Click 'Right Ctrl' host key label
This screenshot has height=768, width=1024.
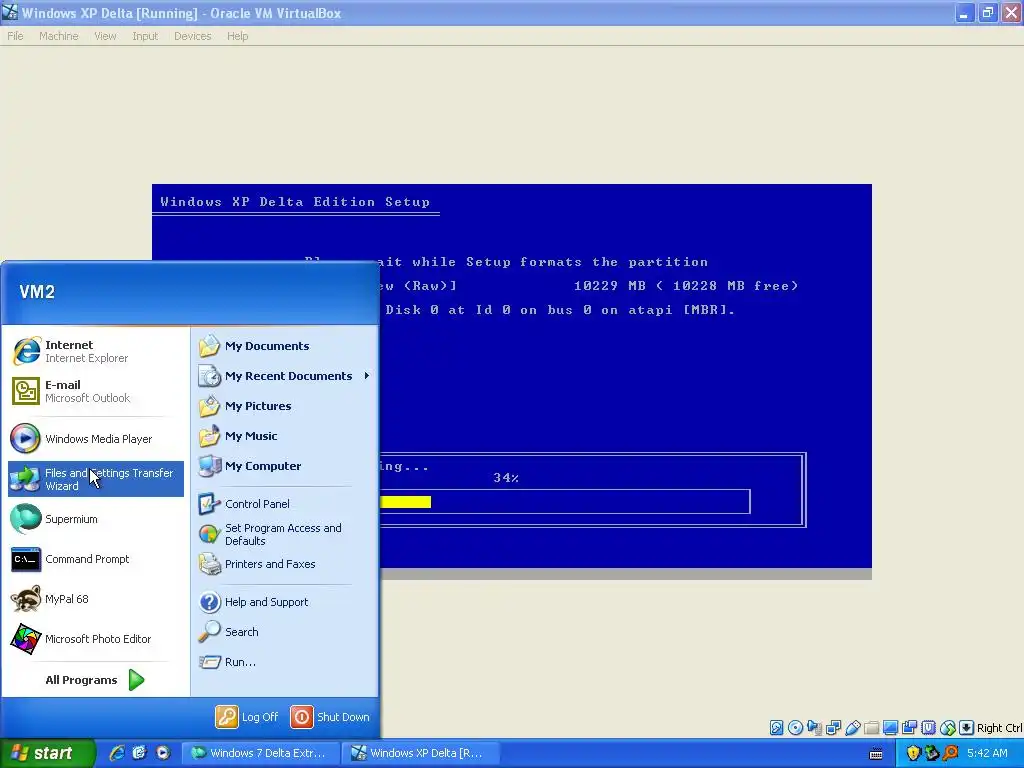click(x=1000, y=728)
